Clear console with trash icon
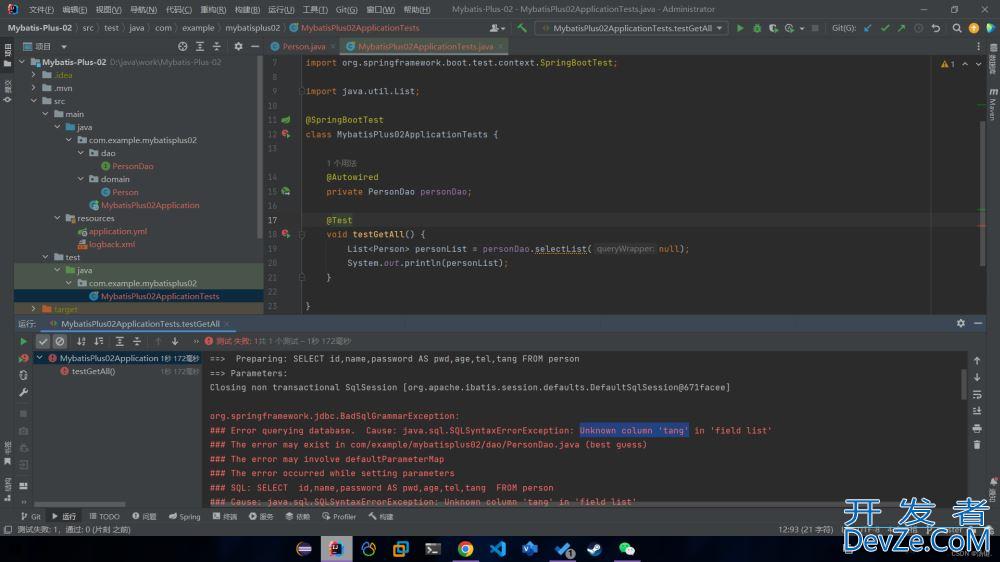 [x=977, y=445]
